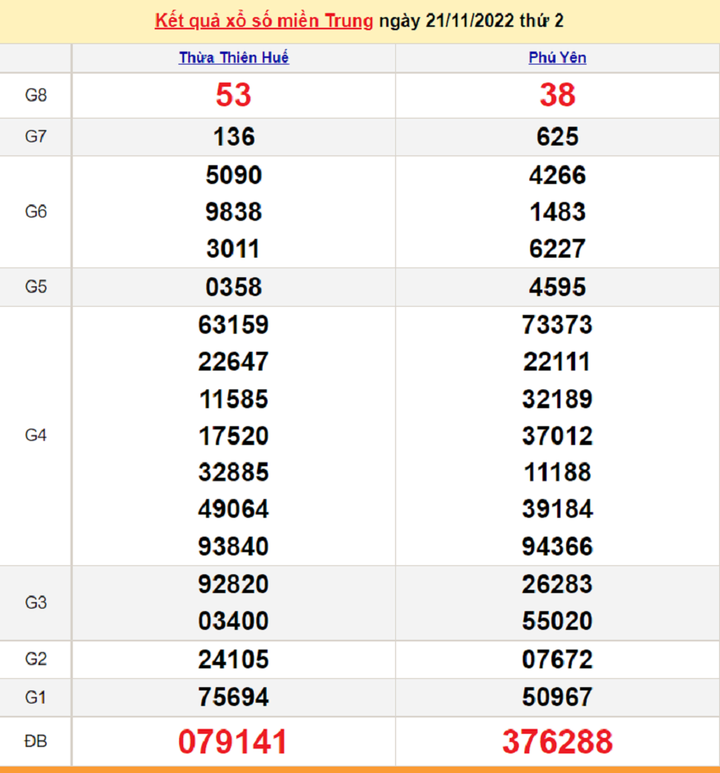Image resolution: width=720 pixels, height=773 pixels.
Task: Open the Phú Yên province link
Action: point(557,58)
